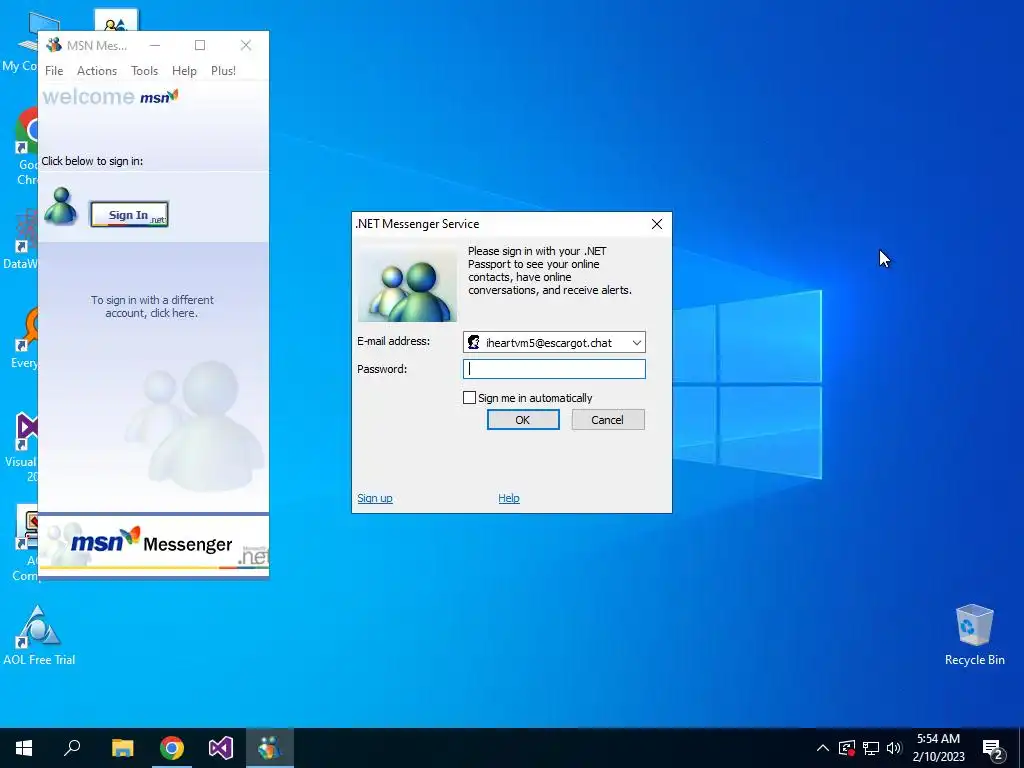Open the network tray icon

pyautogui.click(x=871, y=748)
